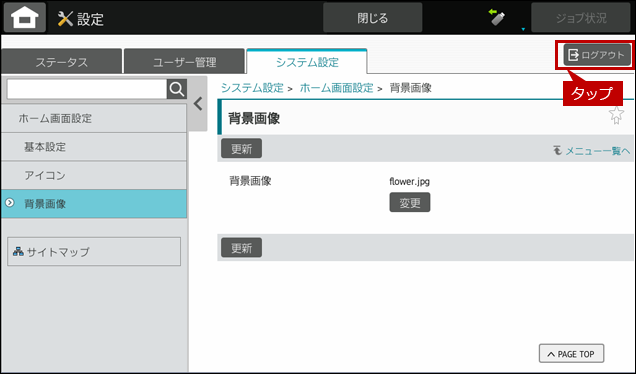
Task: Click the 変更 button under flower.jpg
Action: [410, 202]
